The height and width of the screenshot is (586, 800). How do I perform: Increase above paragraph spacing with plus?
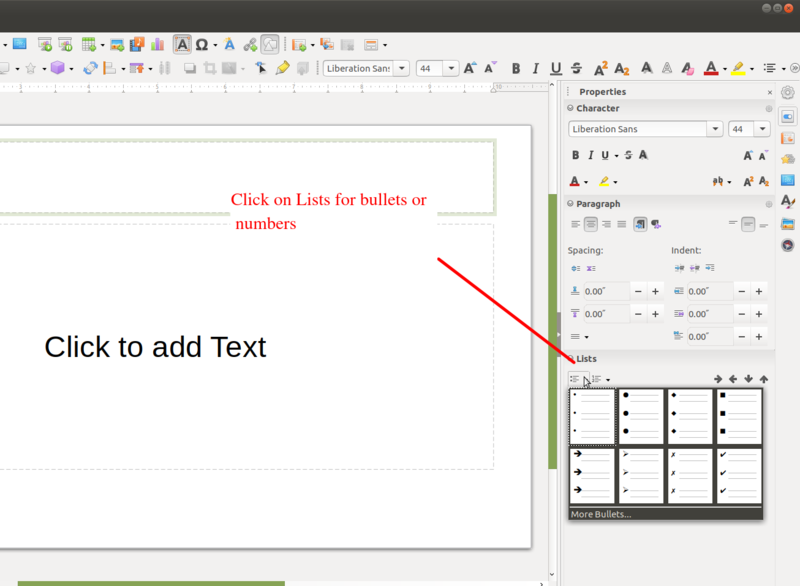click(655, 291)
